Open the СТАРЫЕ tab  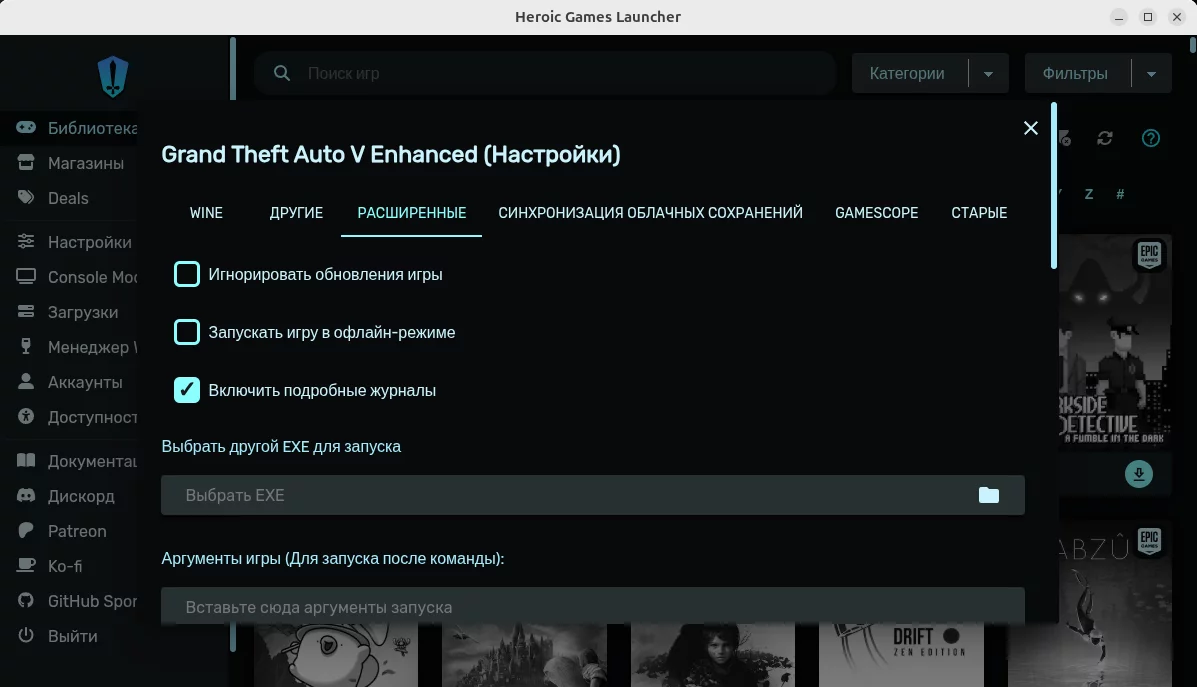pyautogui.click(x=979, y=213)
